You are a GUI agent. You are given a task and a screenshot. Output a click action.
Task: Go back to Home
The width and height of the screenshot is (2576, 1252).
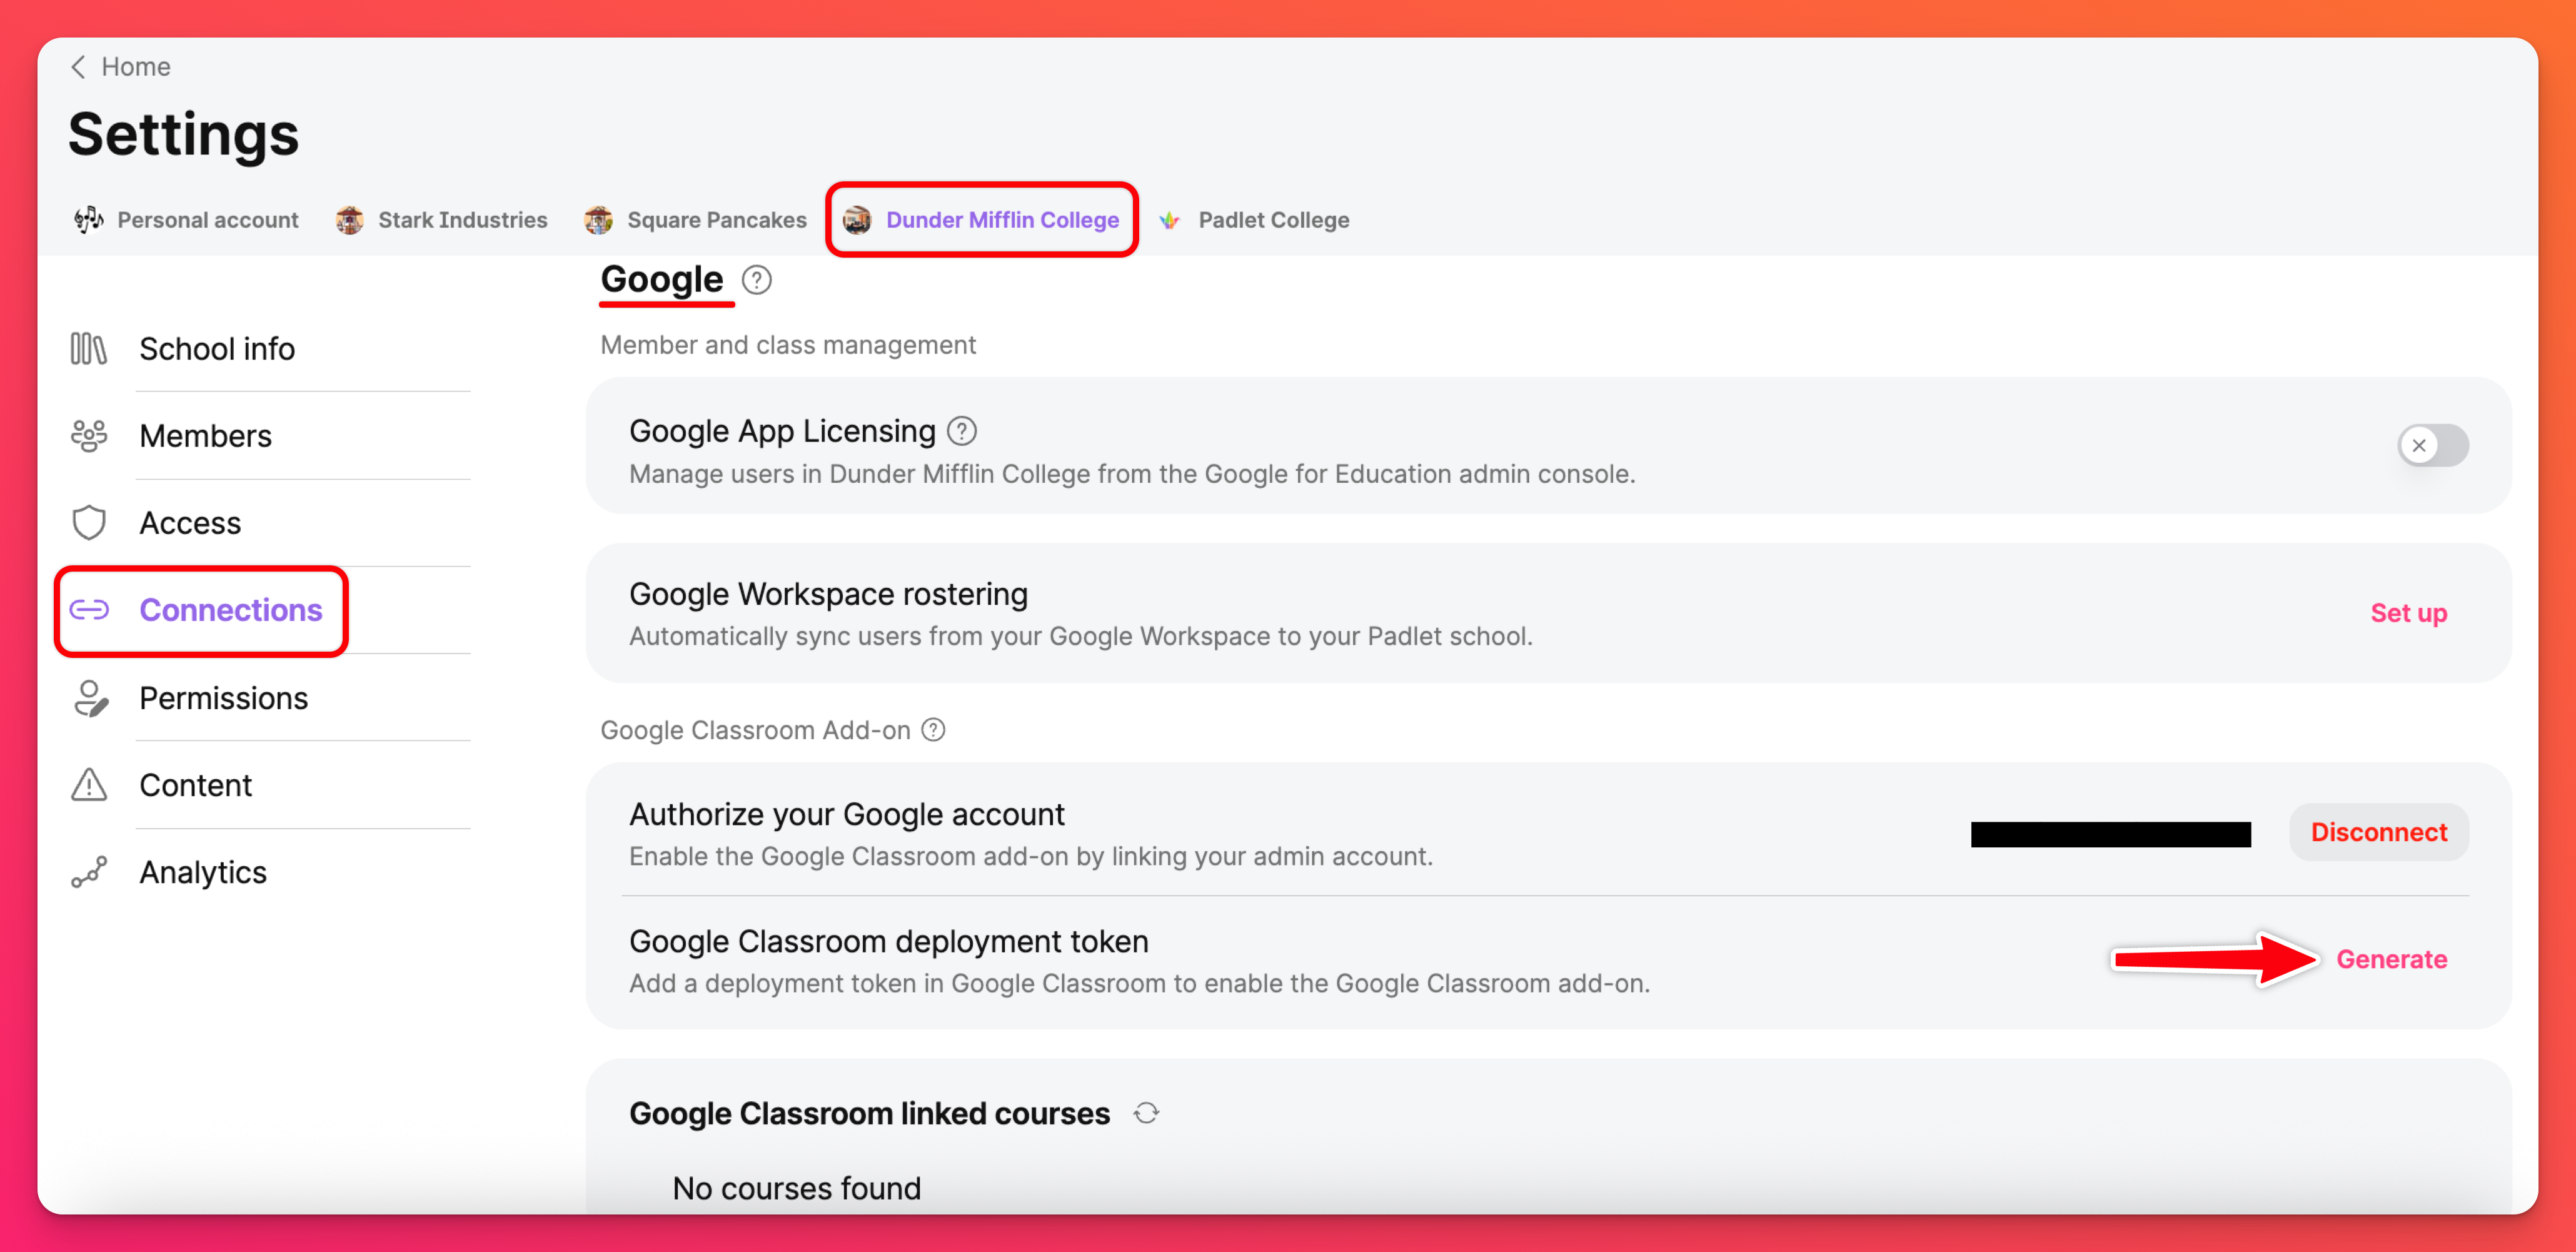point(135,67)
